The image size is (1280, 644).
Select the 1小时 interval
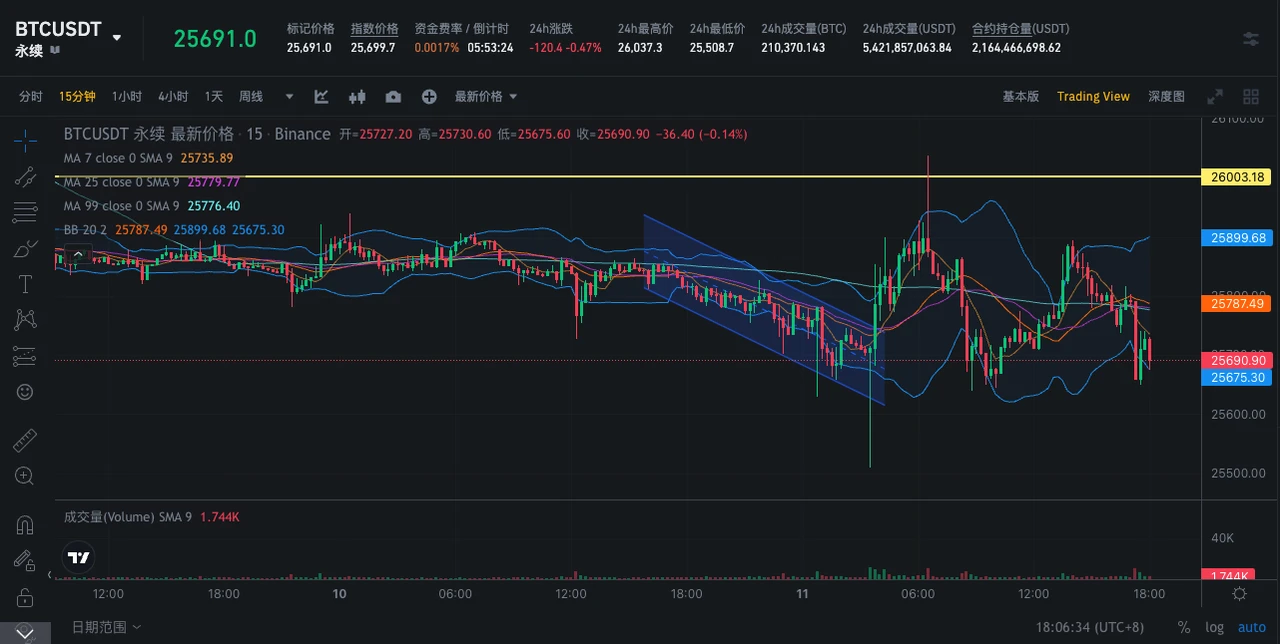[127, 97]
